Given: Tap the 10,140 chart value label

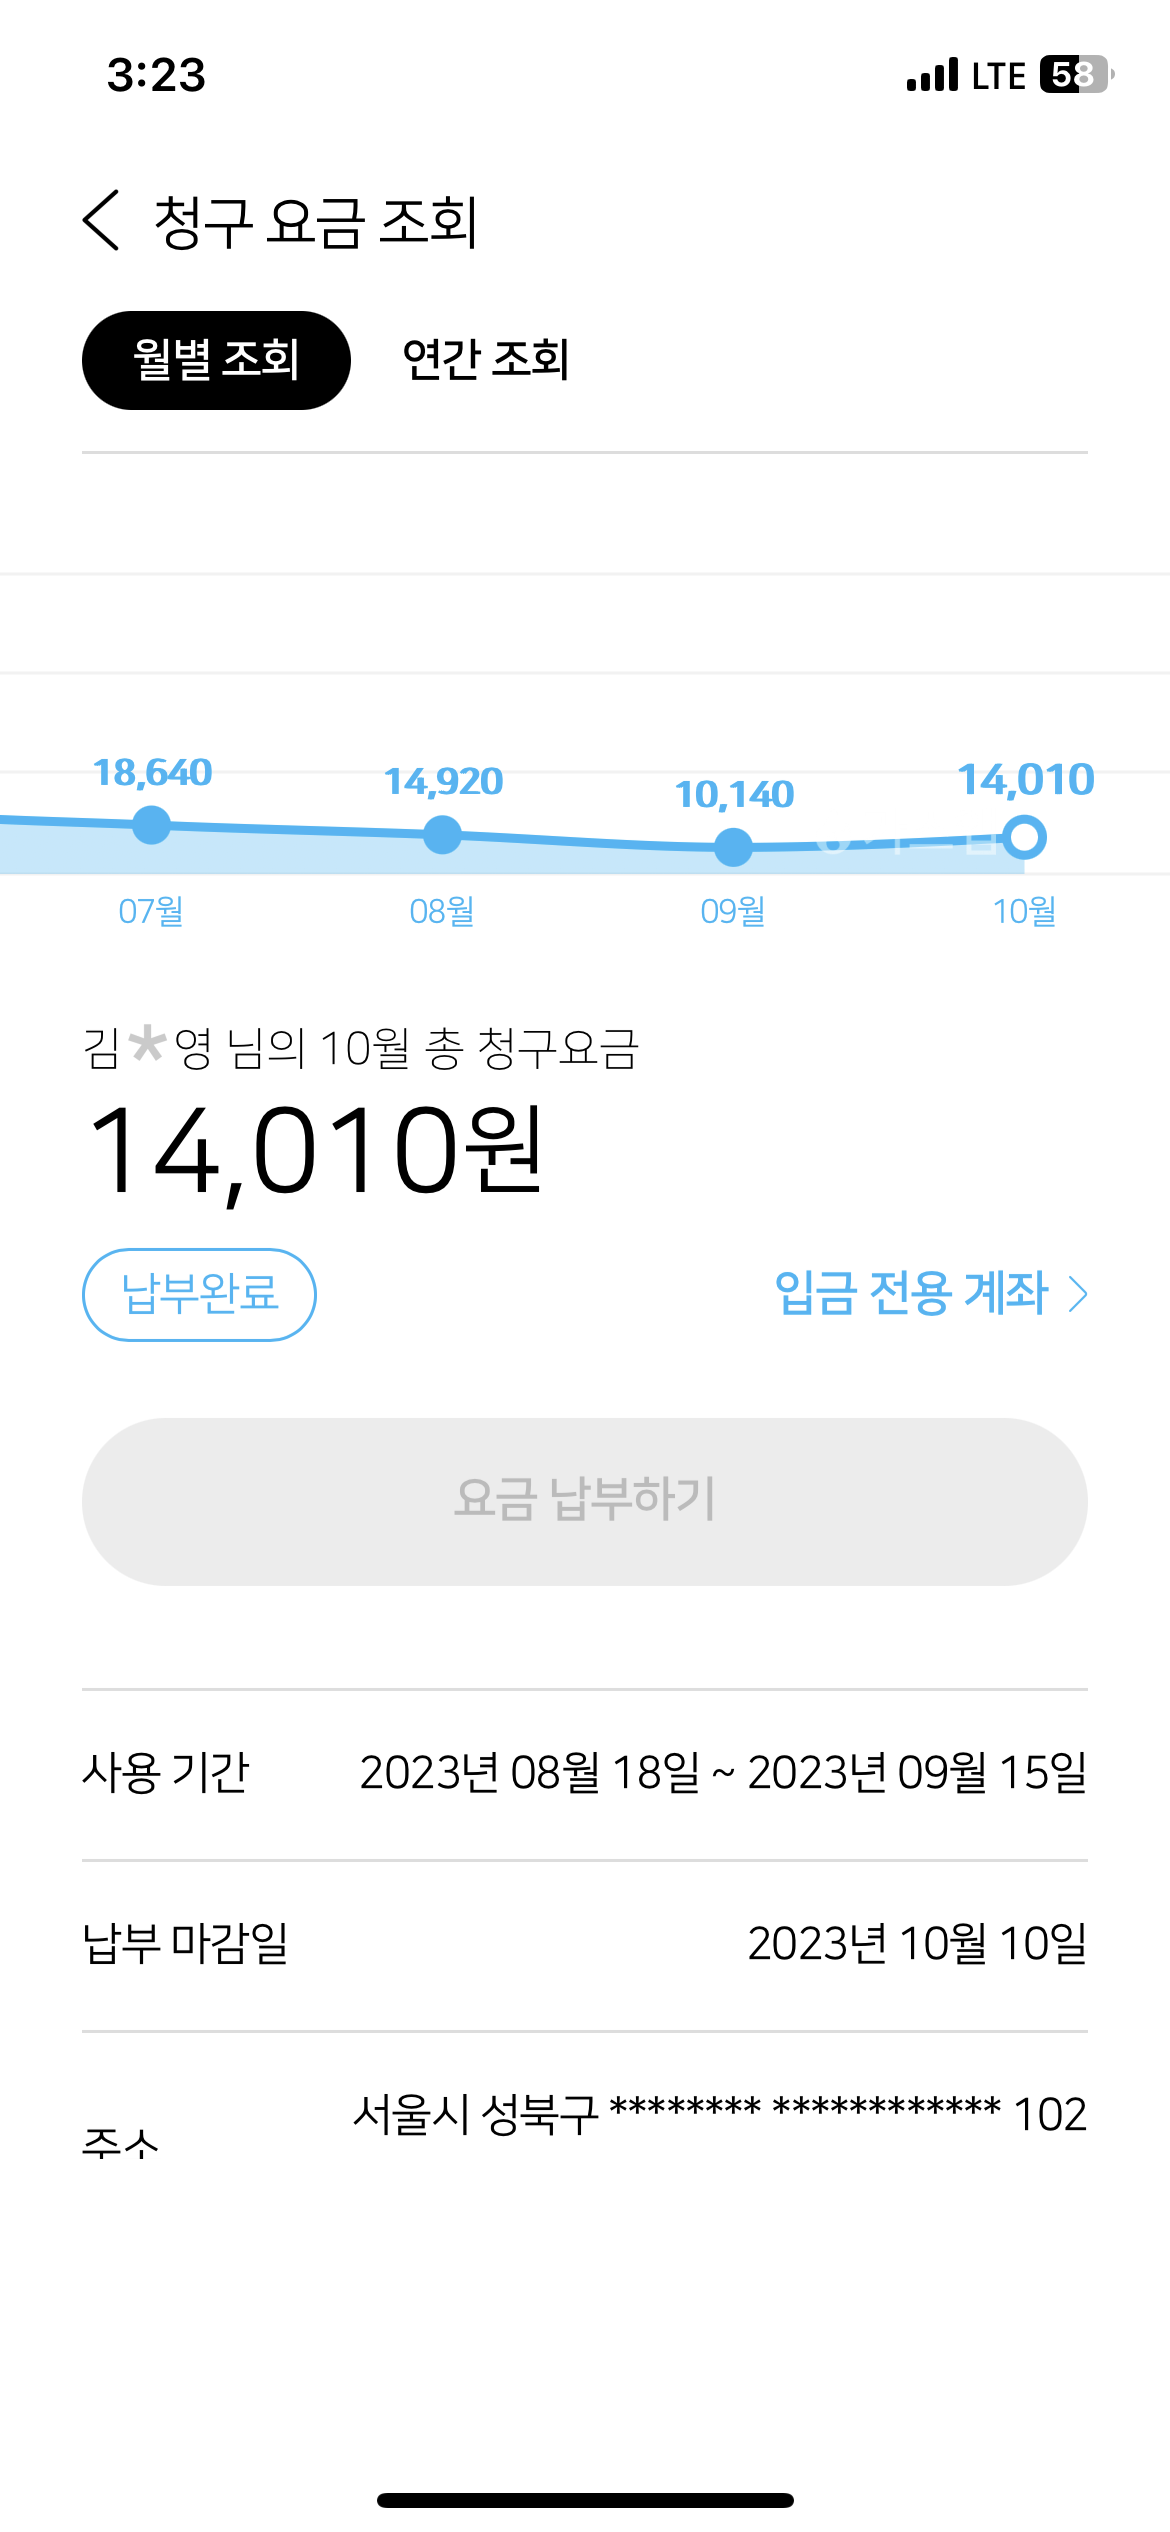Looking at the screenshot, I should click(735, 795).
